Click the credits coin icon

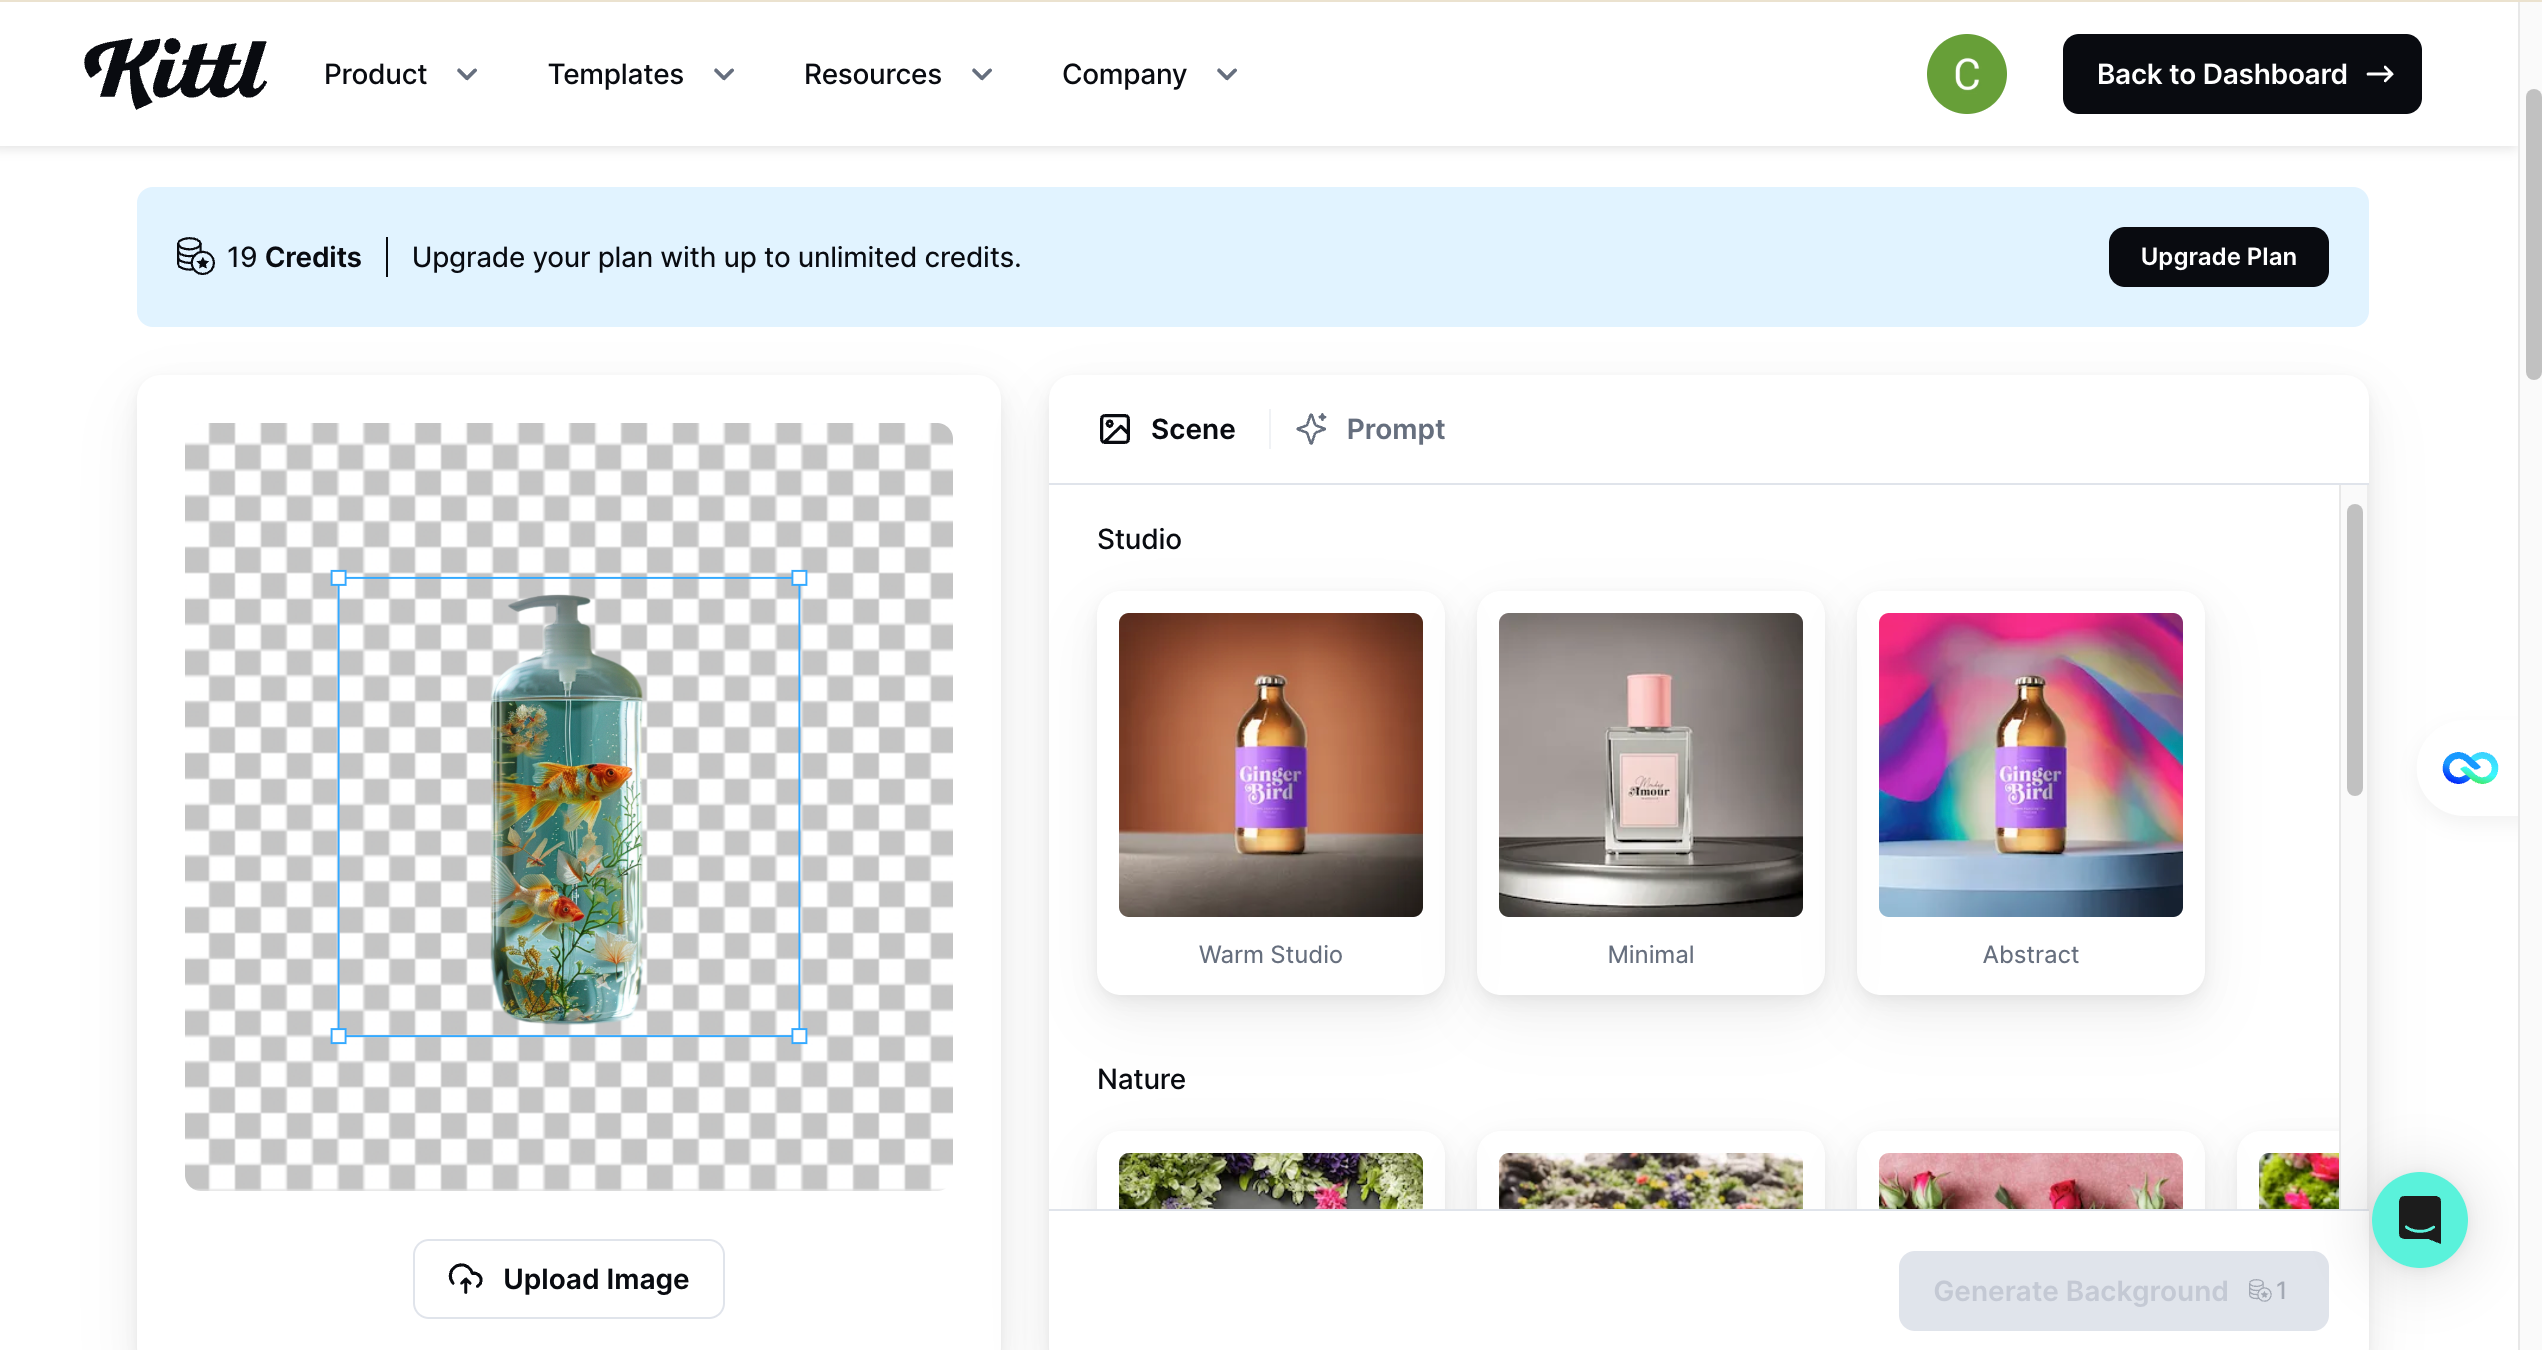tap(195, 256)
